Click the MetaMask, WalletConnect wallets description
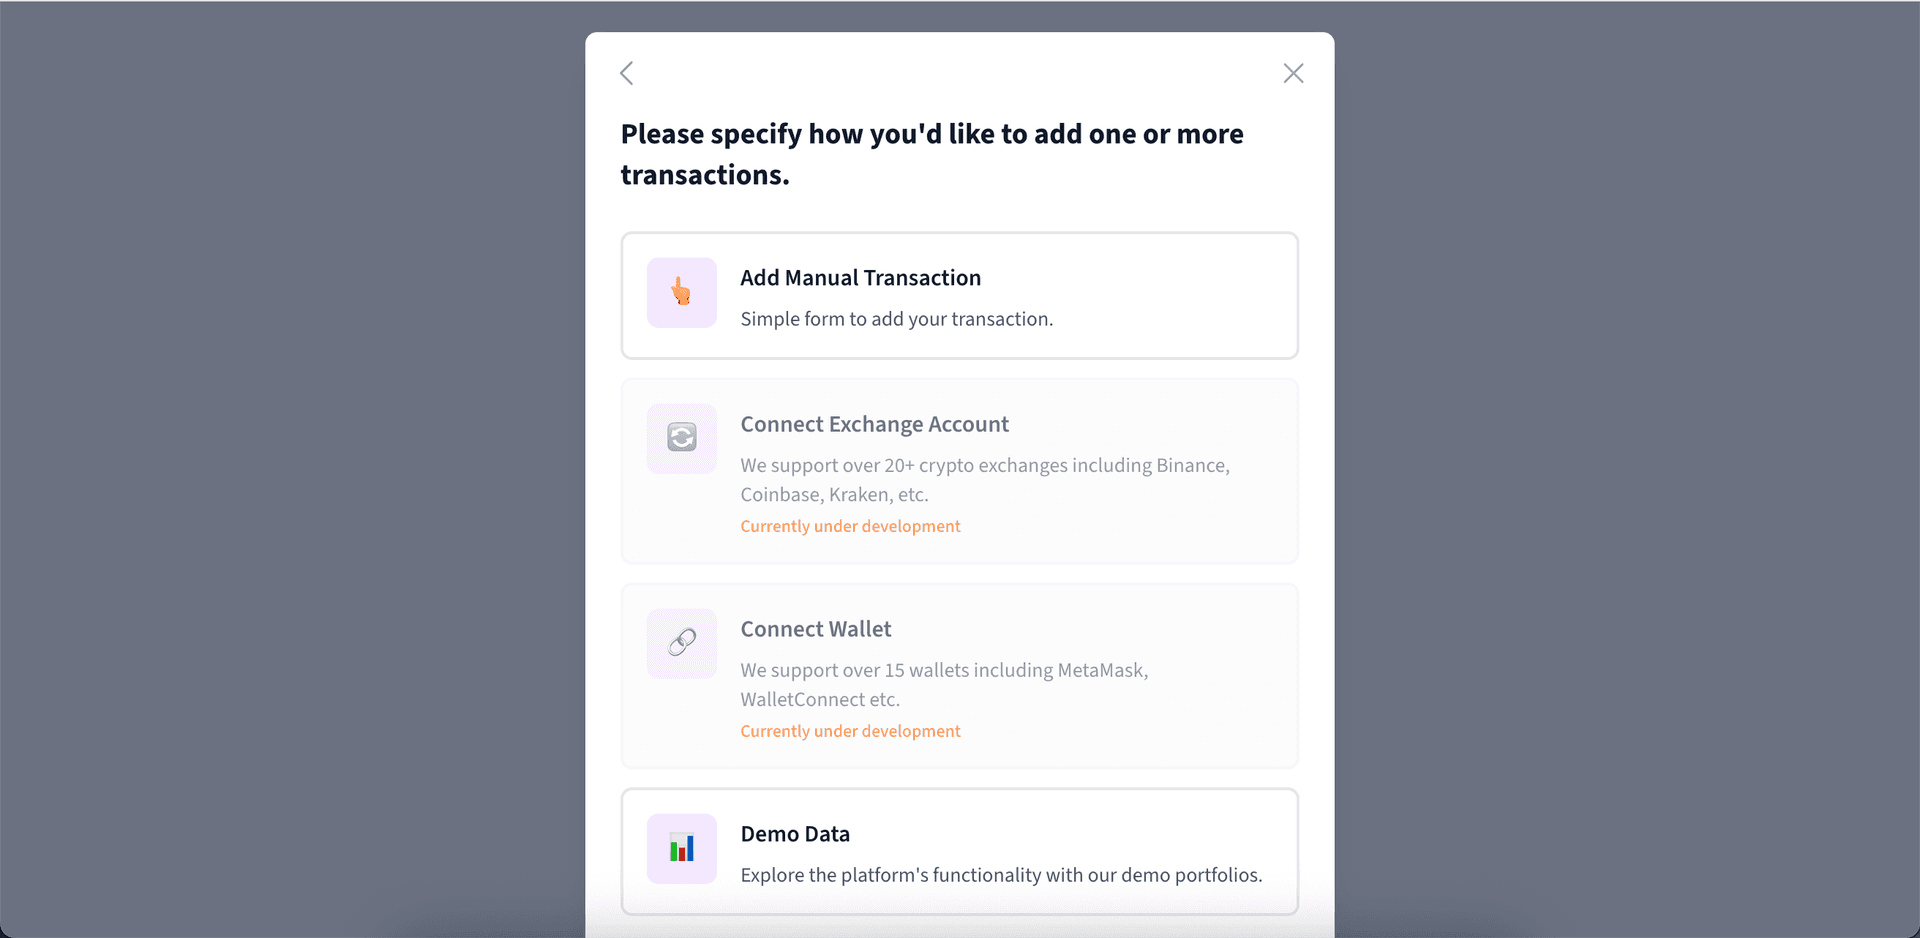1920x938 pixels. coord(944,685)
